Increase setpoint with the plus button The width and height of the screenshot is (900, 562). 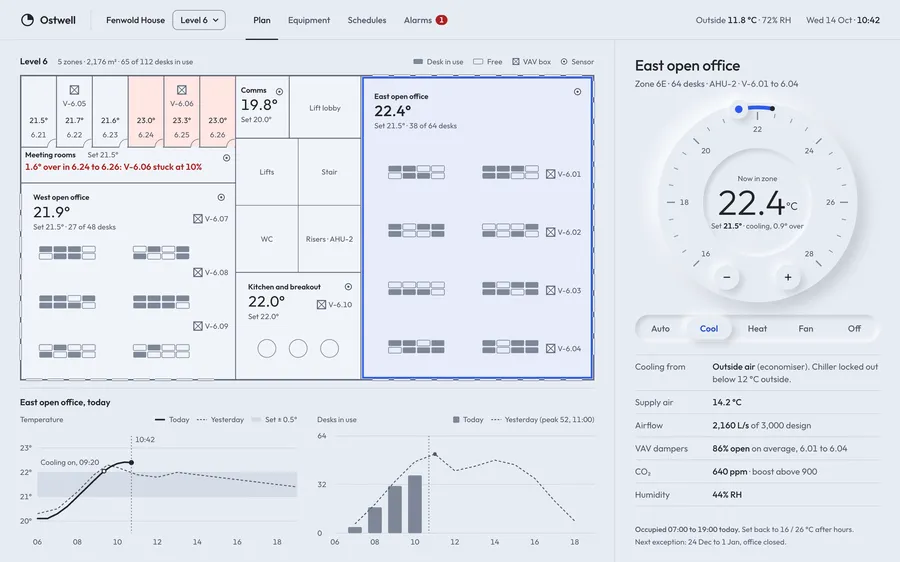(788, 277)
